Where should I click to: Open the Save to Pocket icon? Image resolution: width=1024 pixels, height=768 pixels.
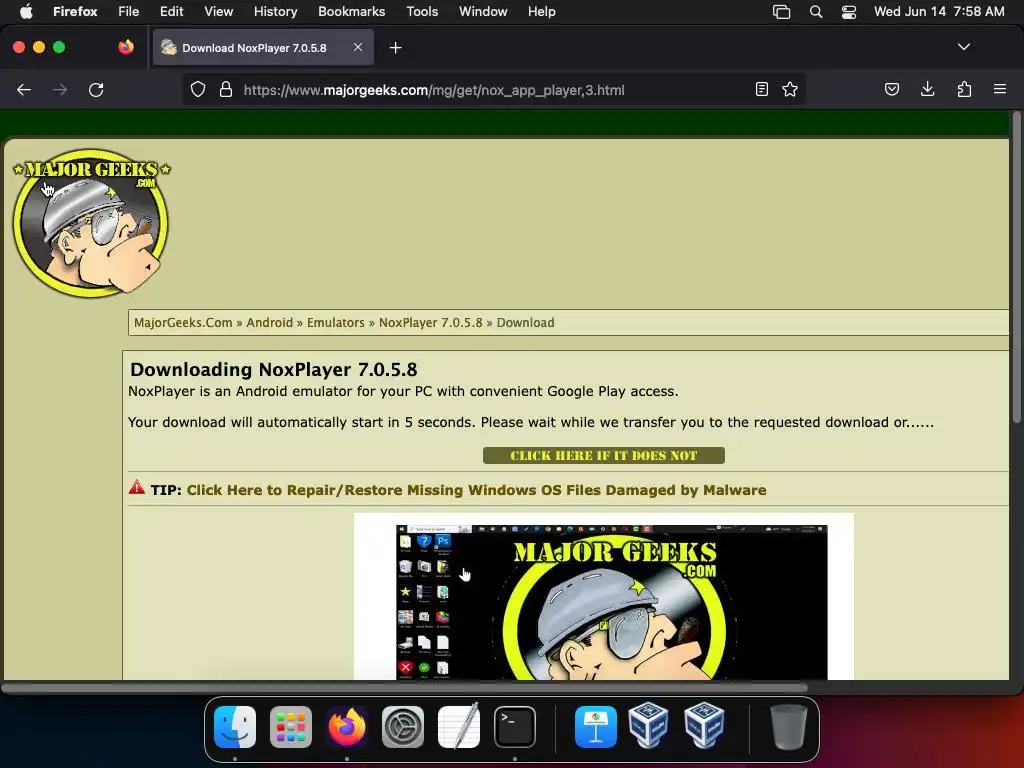(891, 89)
